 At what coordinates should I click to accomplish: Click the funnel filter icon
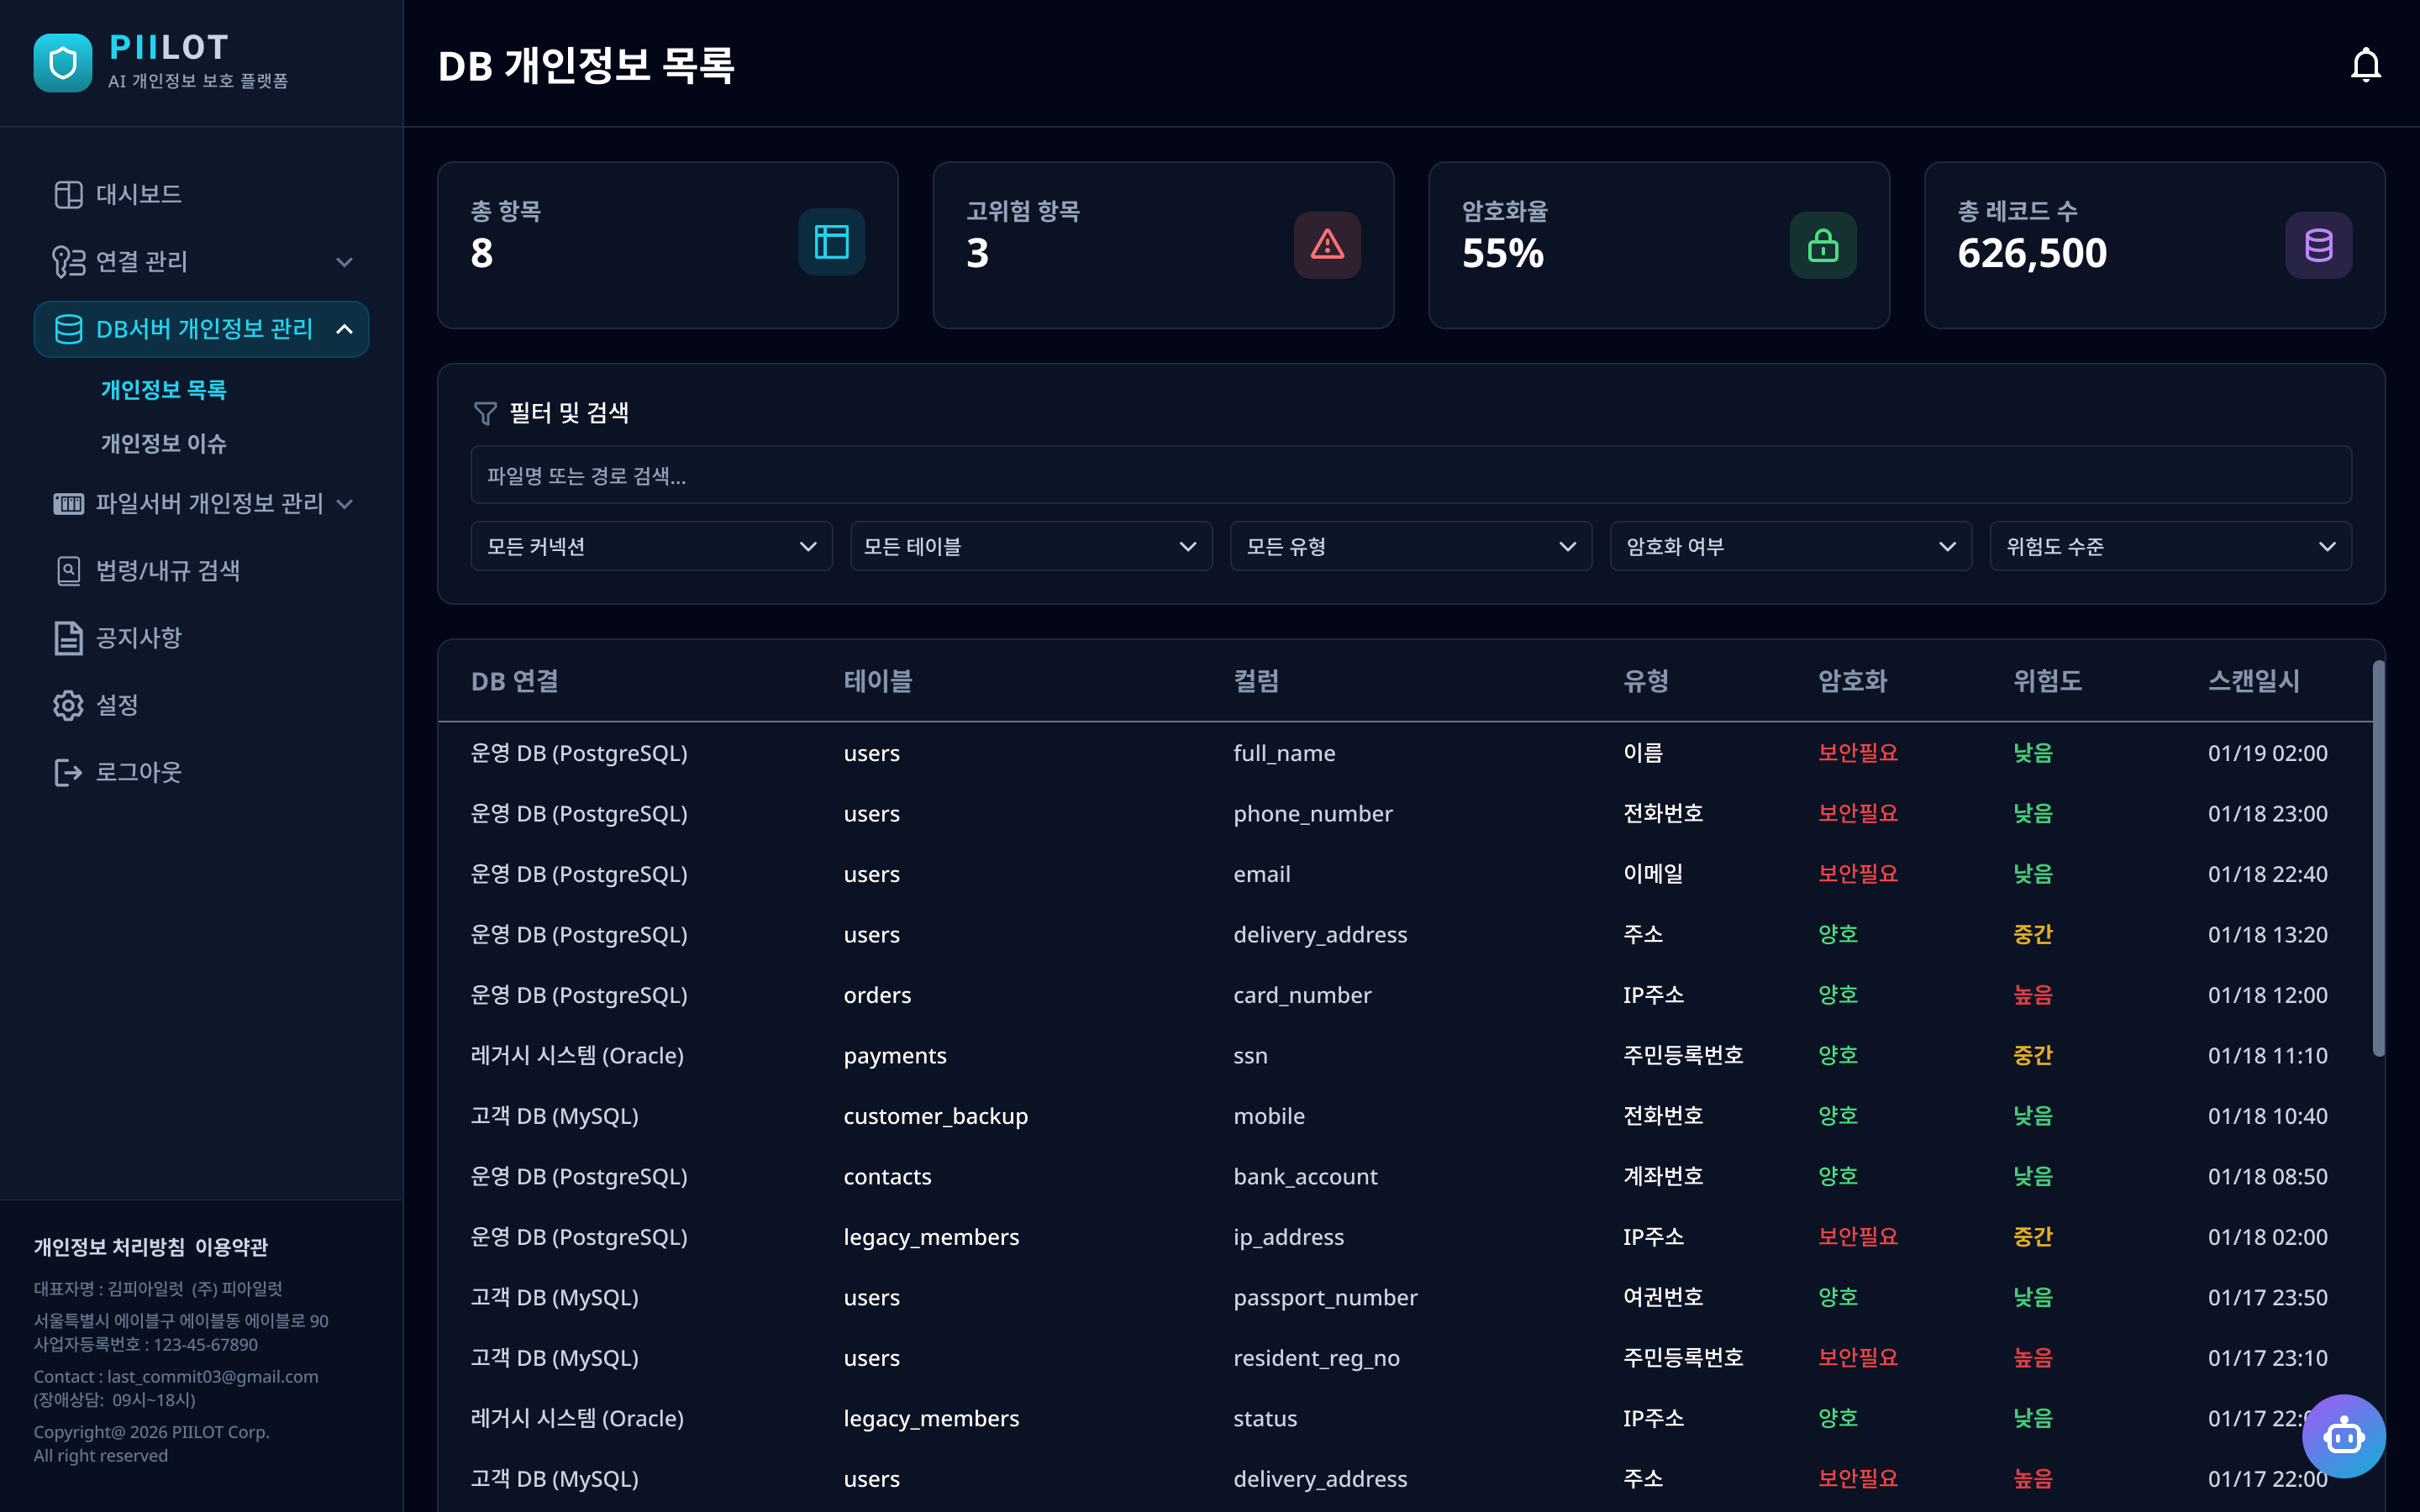[x=485, y=413]
